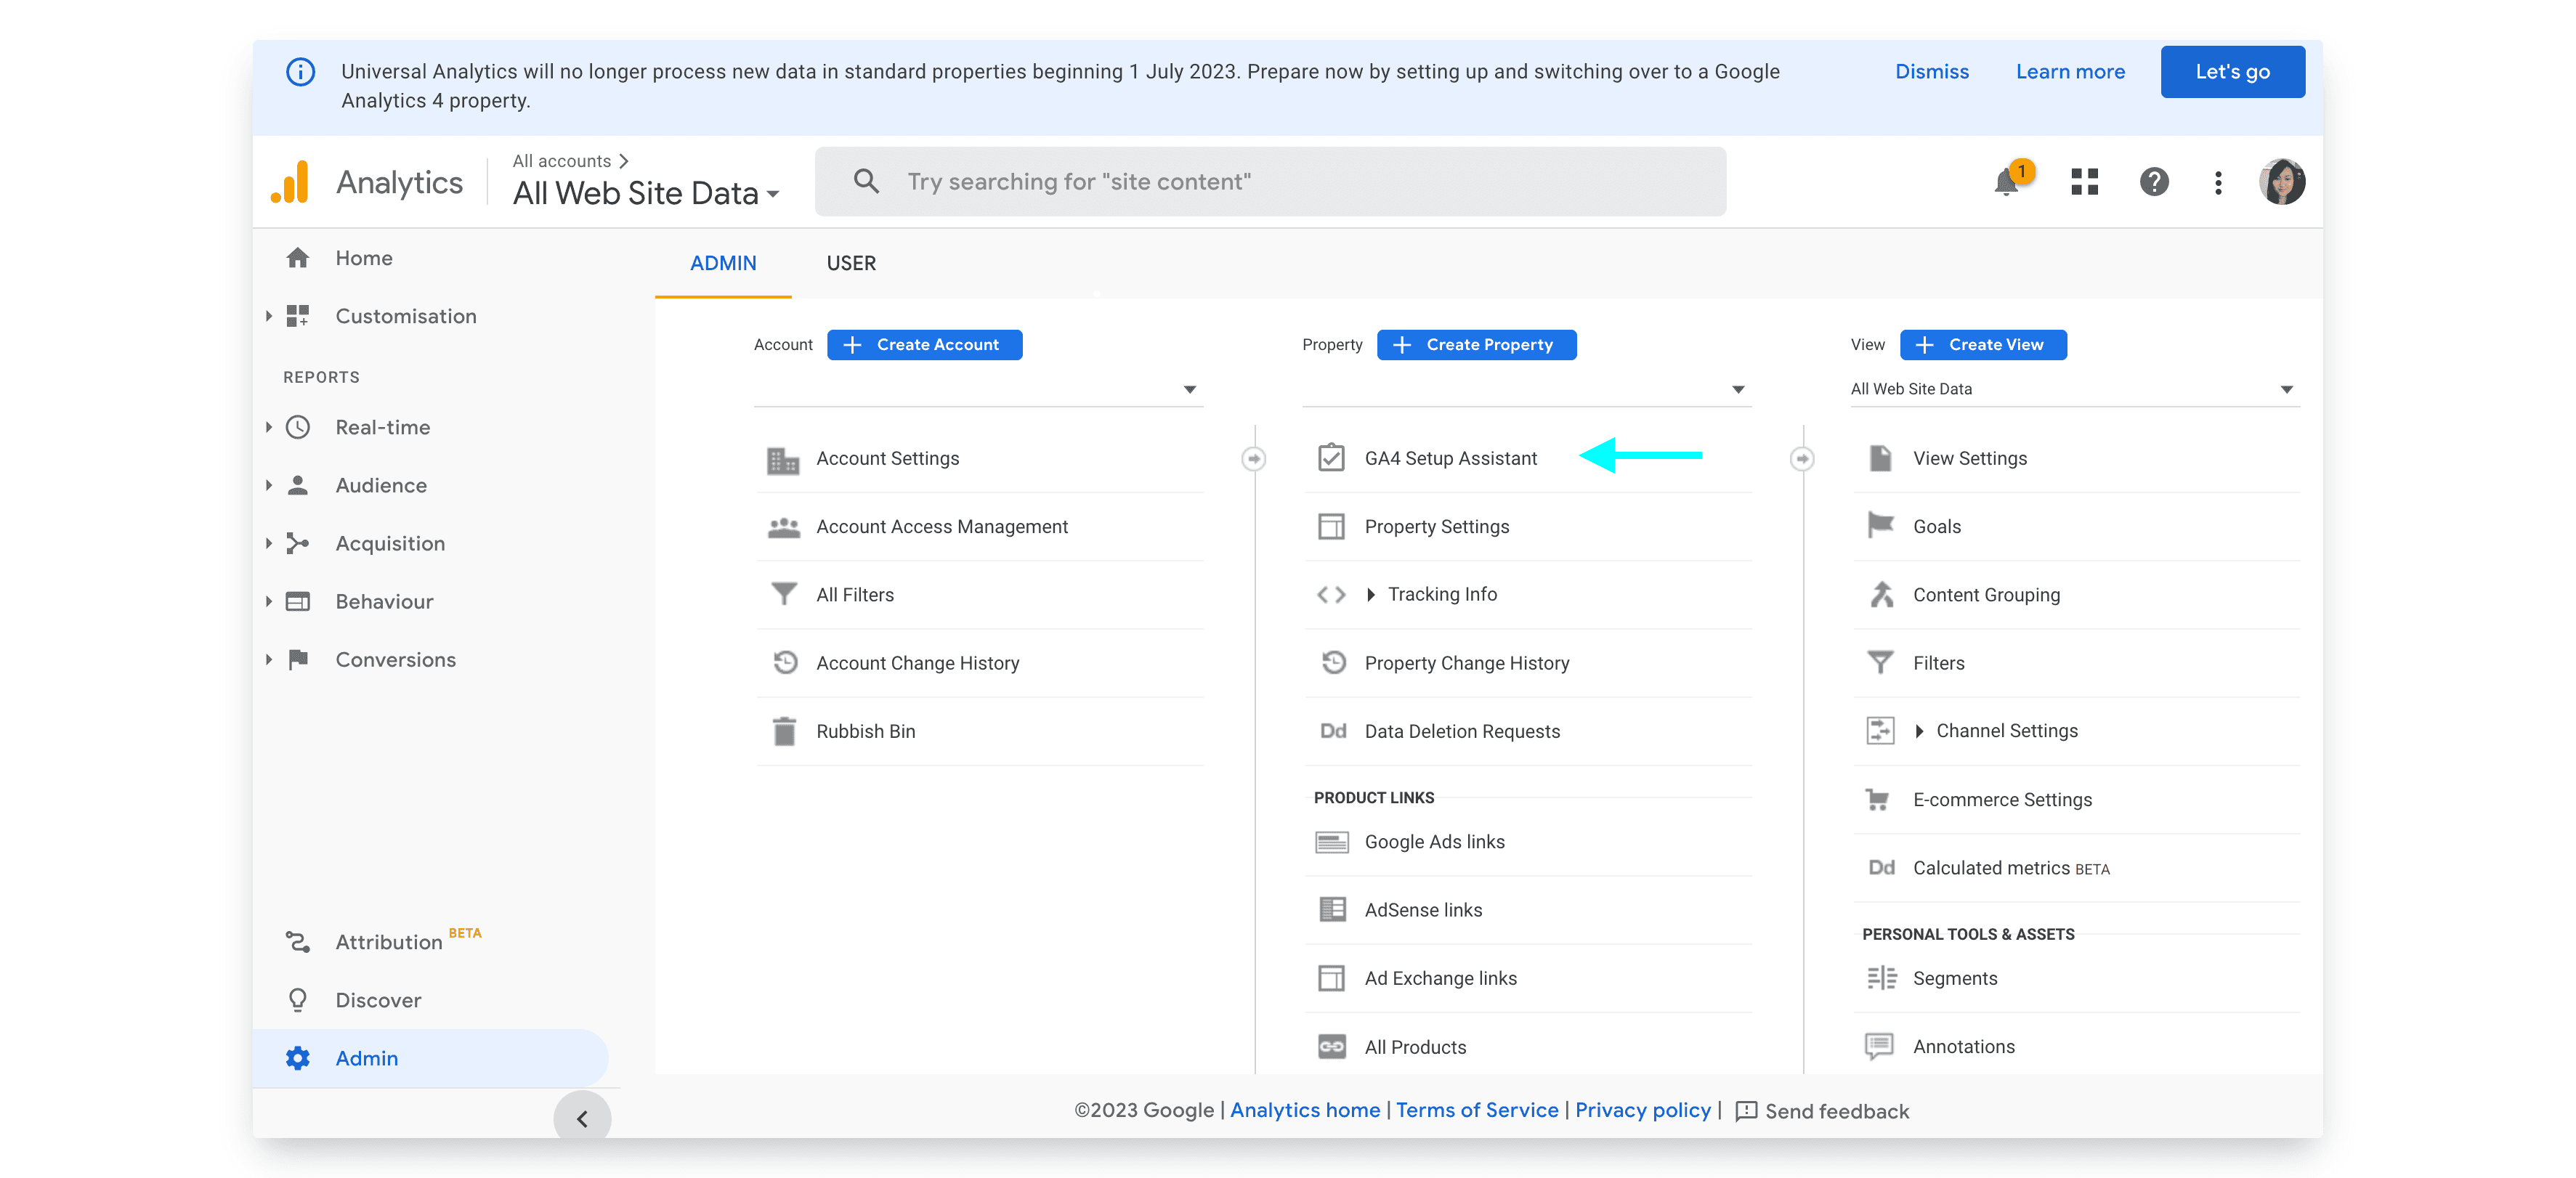The height and width of the screenshot is (1178, 2576).
Task: Click the E-commerce Settings cart icon
Action: pos(1878,799)
